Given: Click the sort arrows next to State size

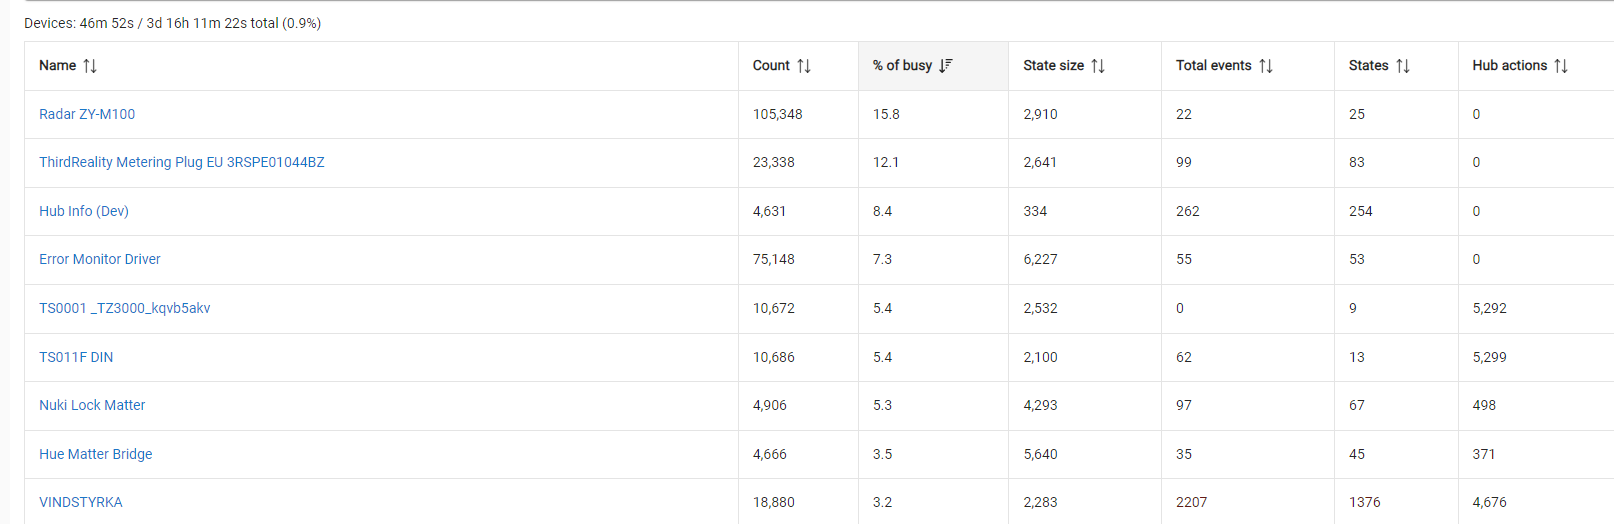Looking at the screenshot, I should point(1098,66).
